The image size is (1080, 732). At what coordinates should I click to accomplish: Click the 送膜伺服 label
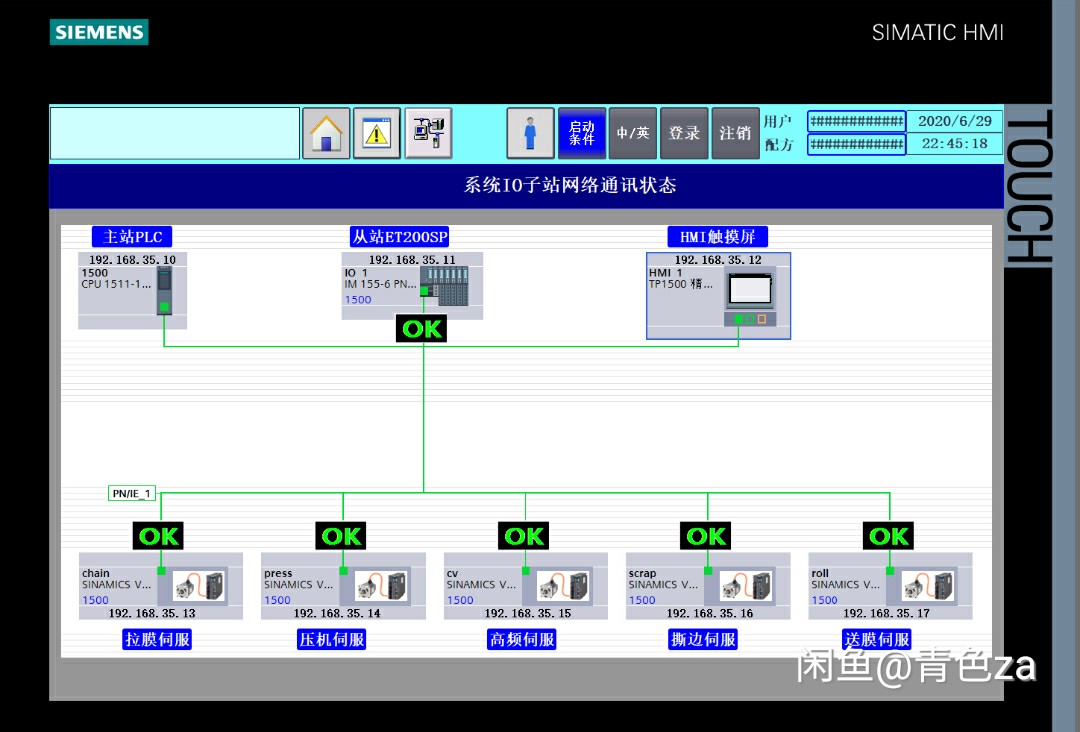(x=877, y=639)
